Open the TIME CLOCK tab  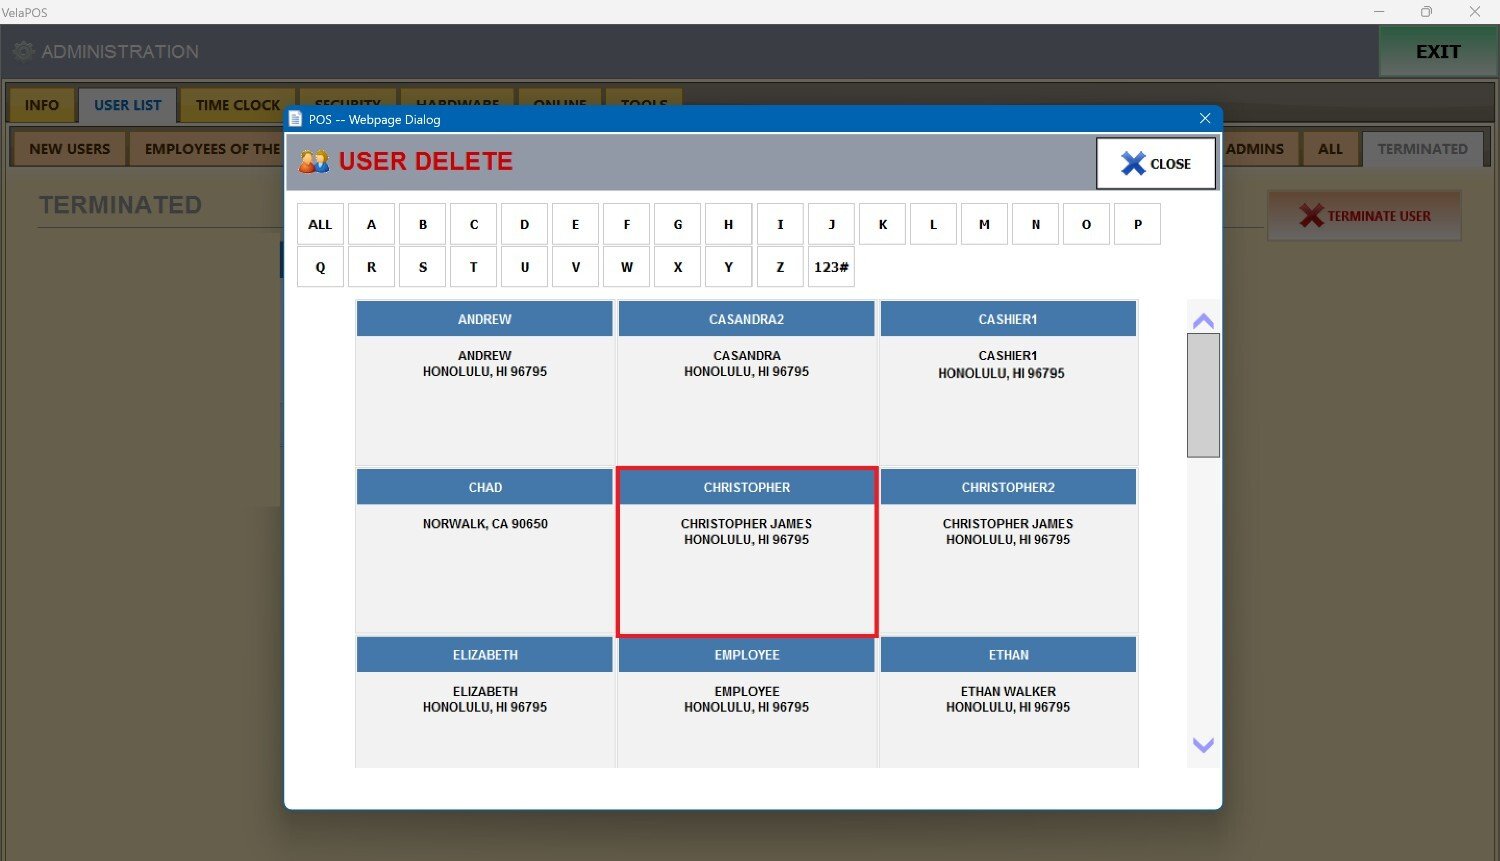pyautogui.click(x=237, y=105)
